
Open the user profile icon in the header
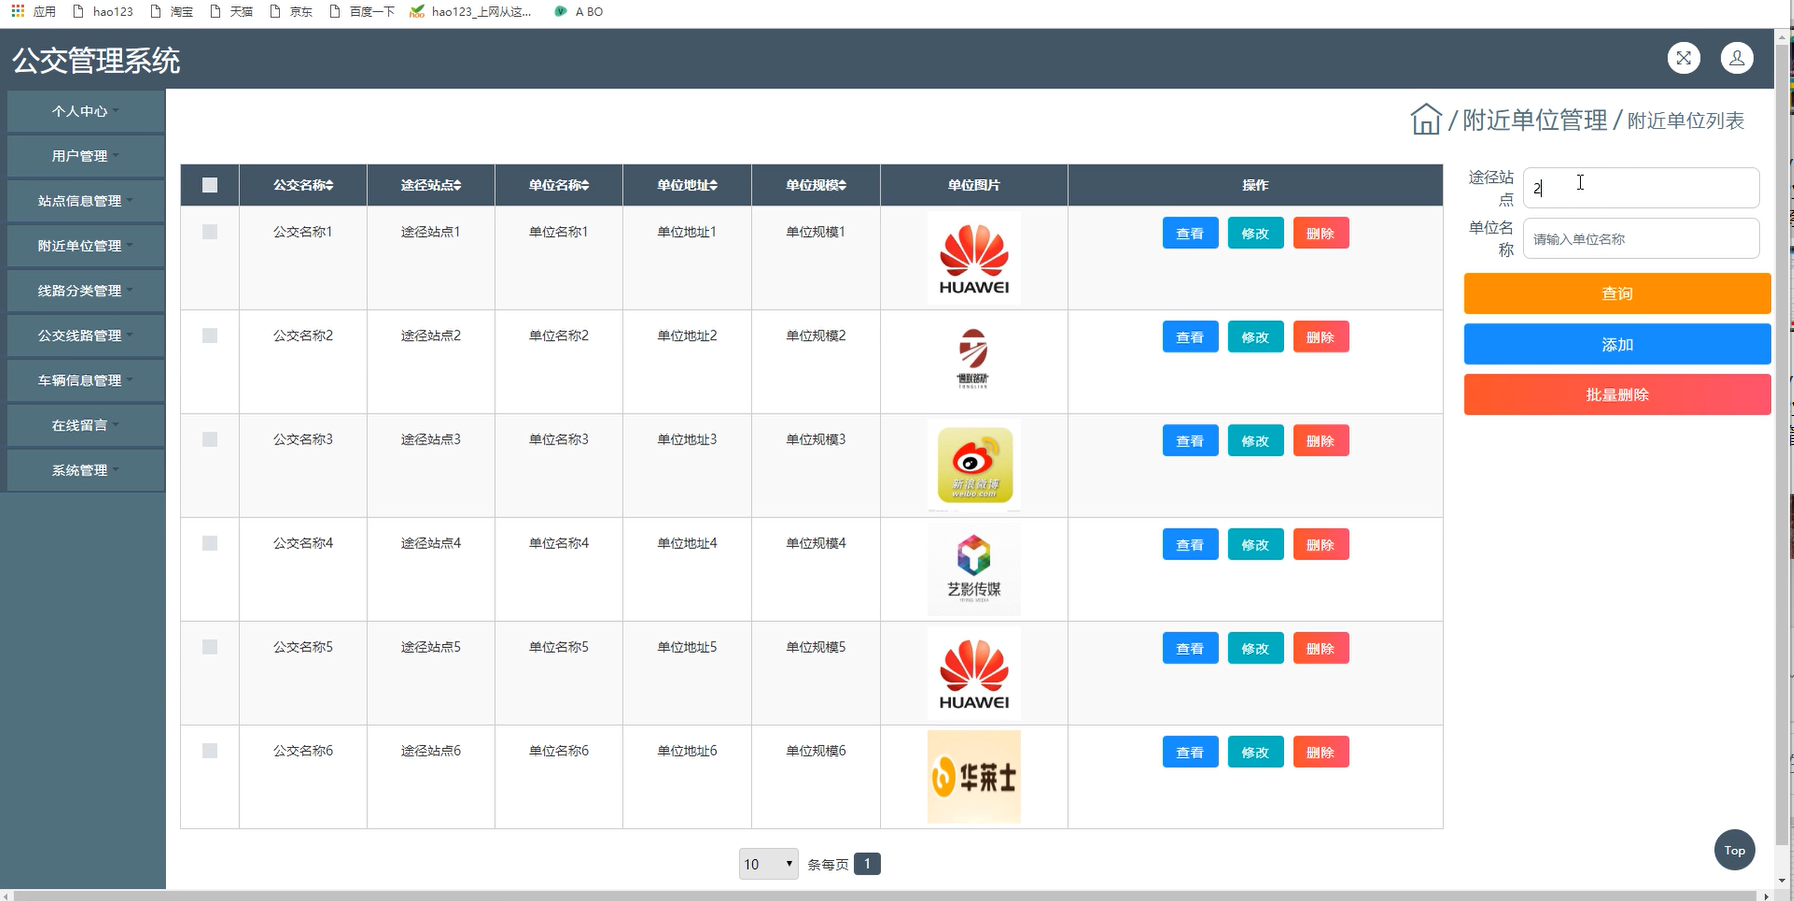tap(1738, 57)
